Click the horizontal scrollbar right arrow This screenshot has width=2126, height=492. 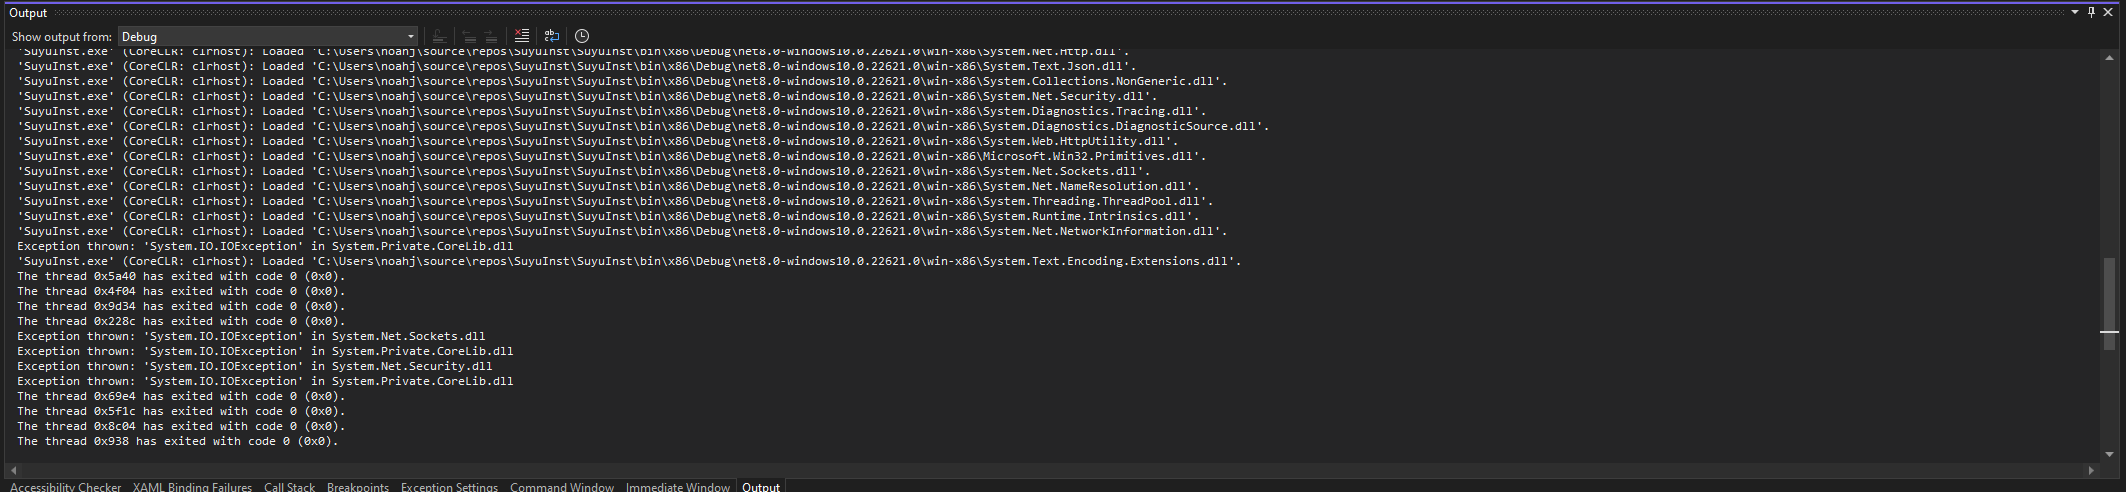[2091, 470]
